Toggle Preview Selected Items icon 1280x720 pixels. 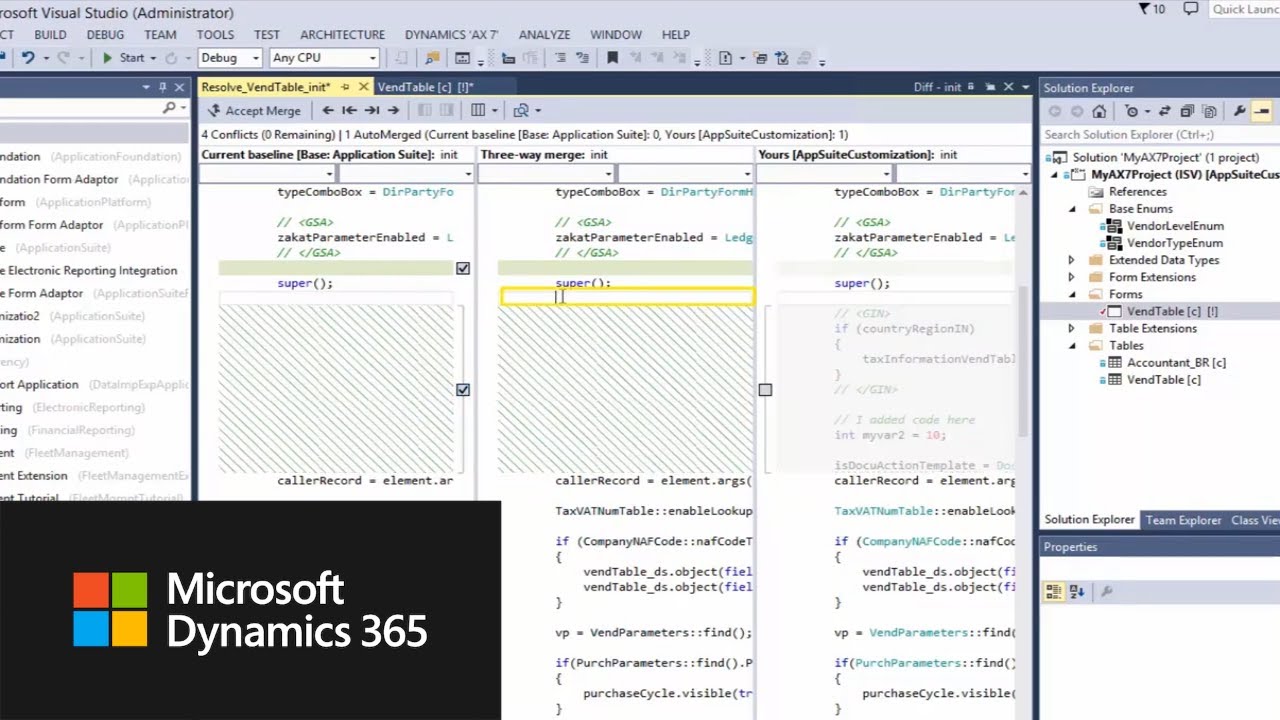tap(1262, 111)
